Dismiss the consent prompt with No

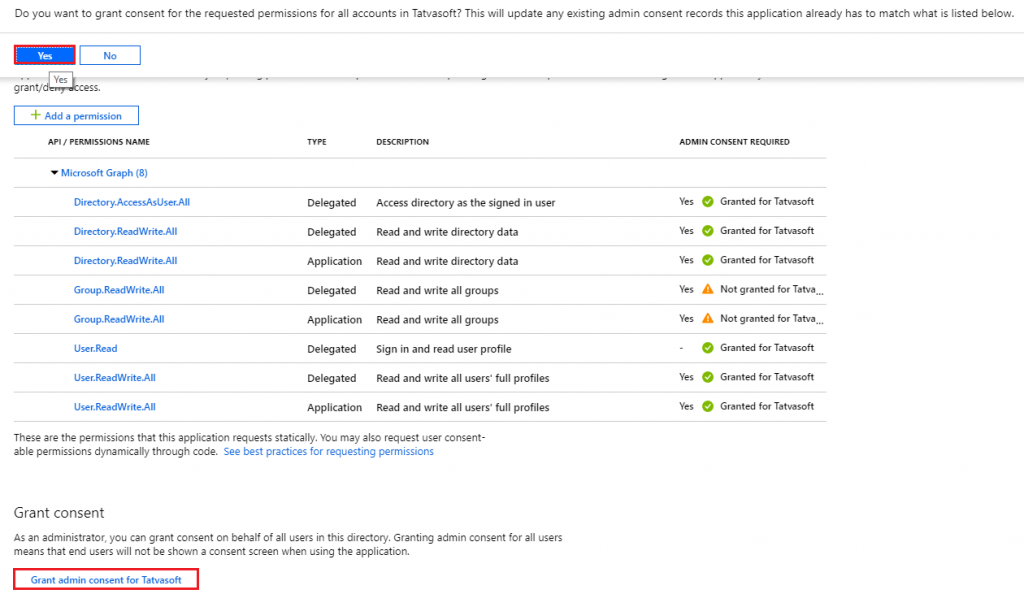[109, 55]
